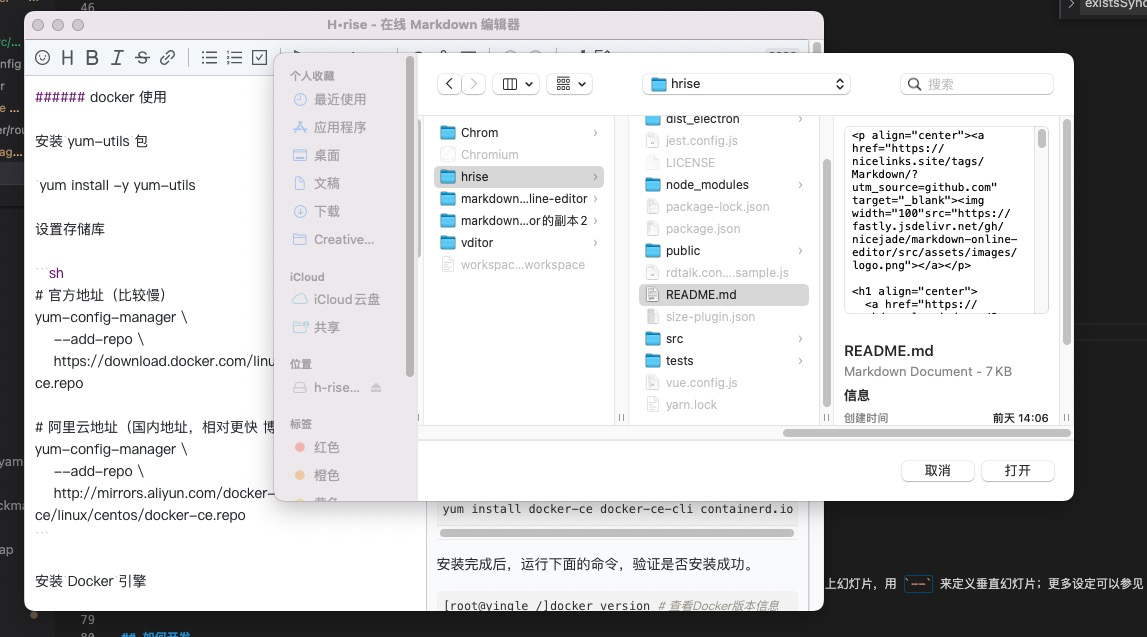Create an unordered list from the toolbar
Viewport: 1147px width, 637px height.
pos(209,58)
